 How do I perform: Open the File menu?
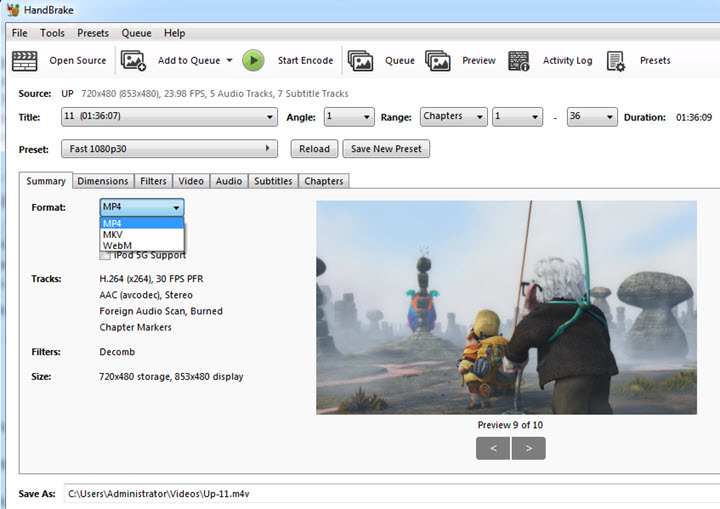pyautogui.click(x=19, y=33)
